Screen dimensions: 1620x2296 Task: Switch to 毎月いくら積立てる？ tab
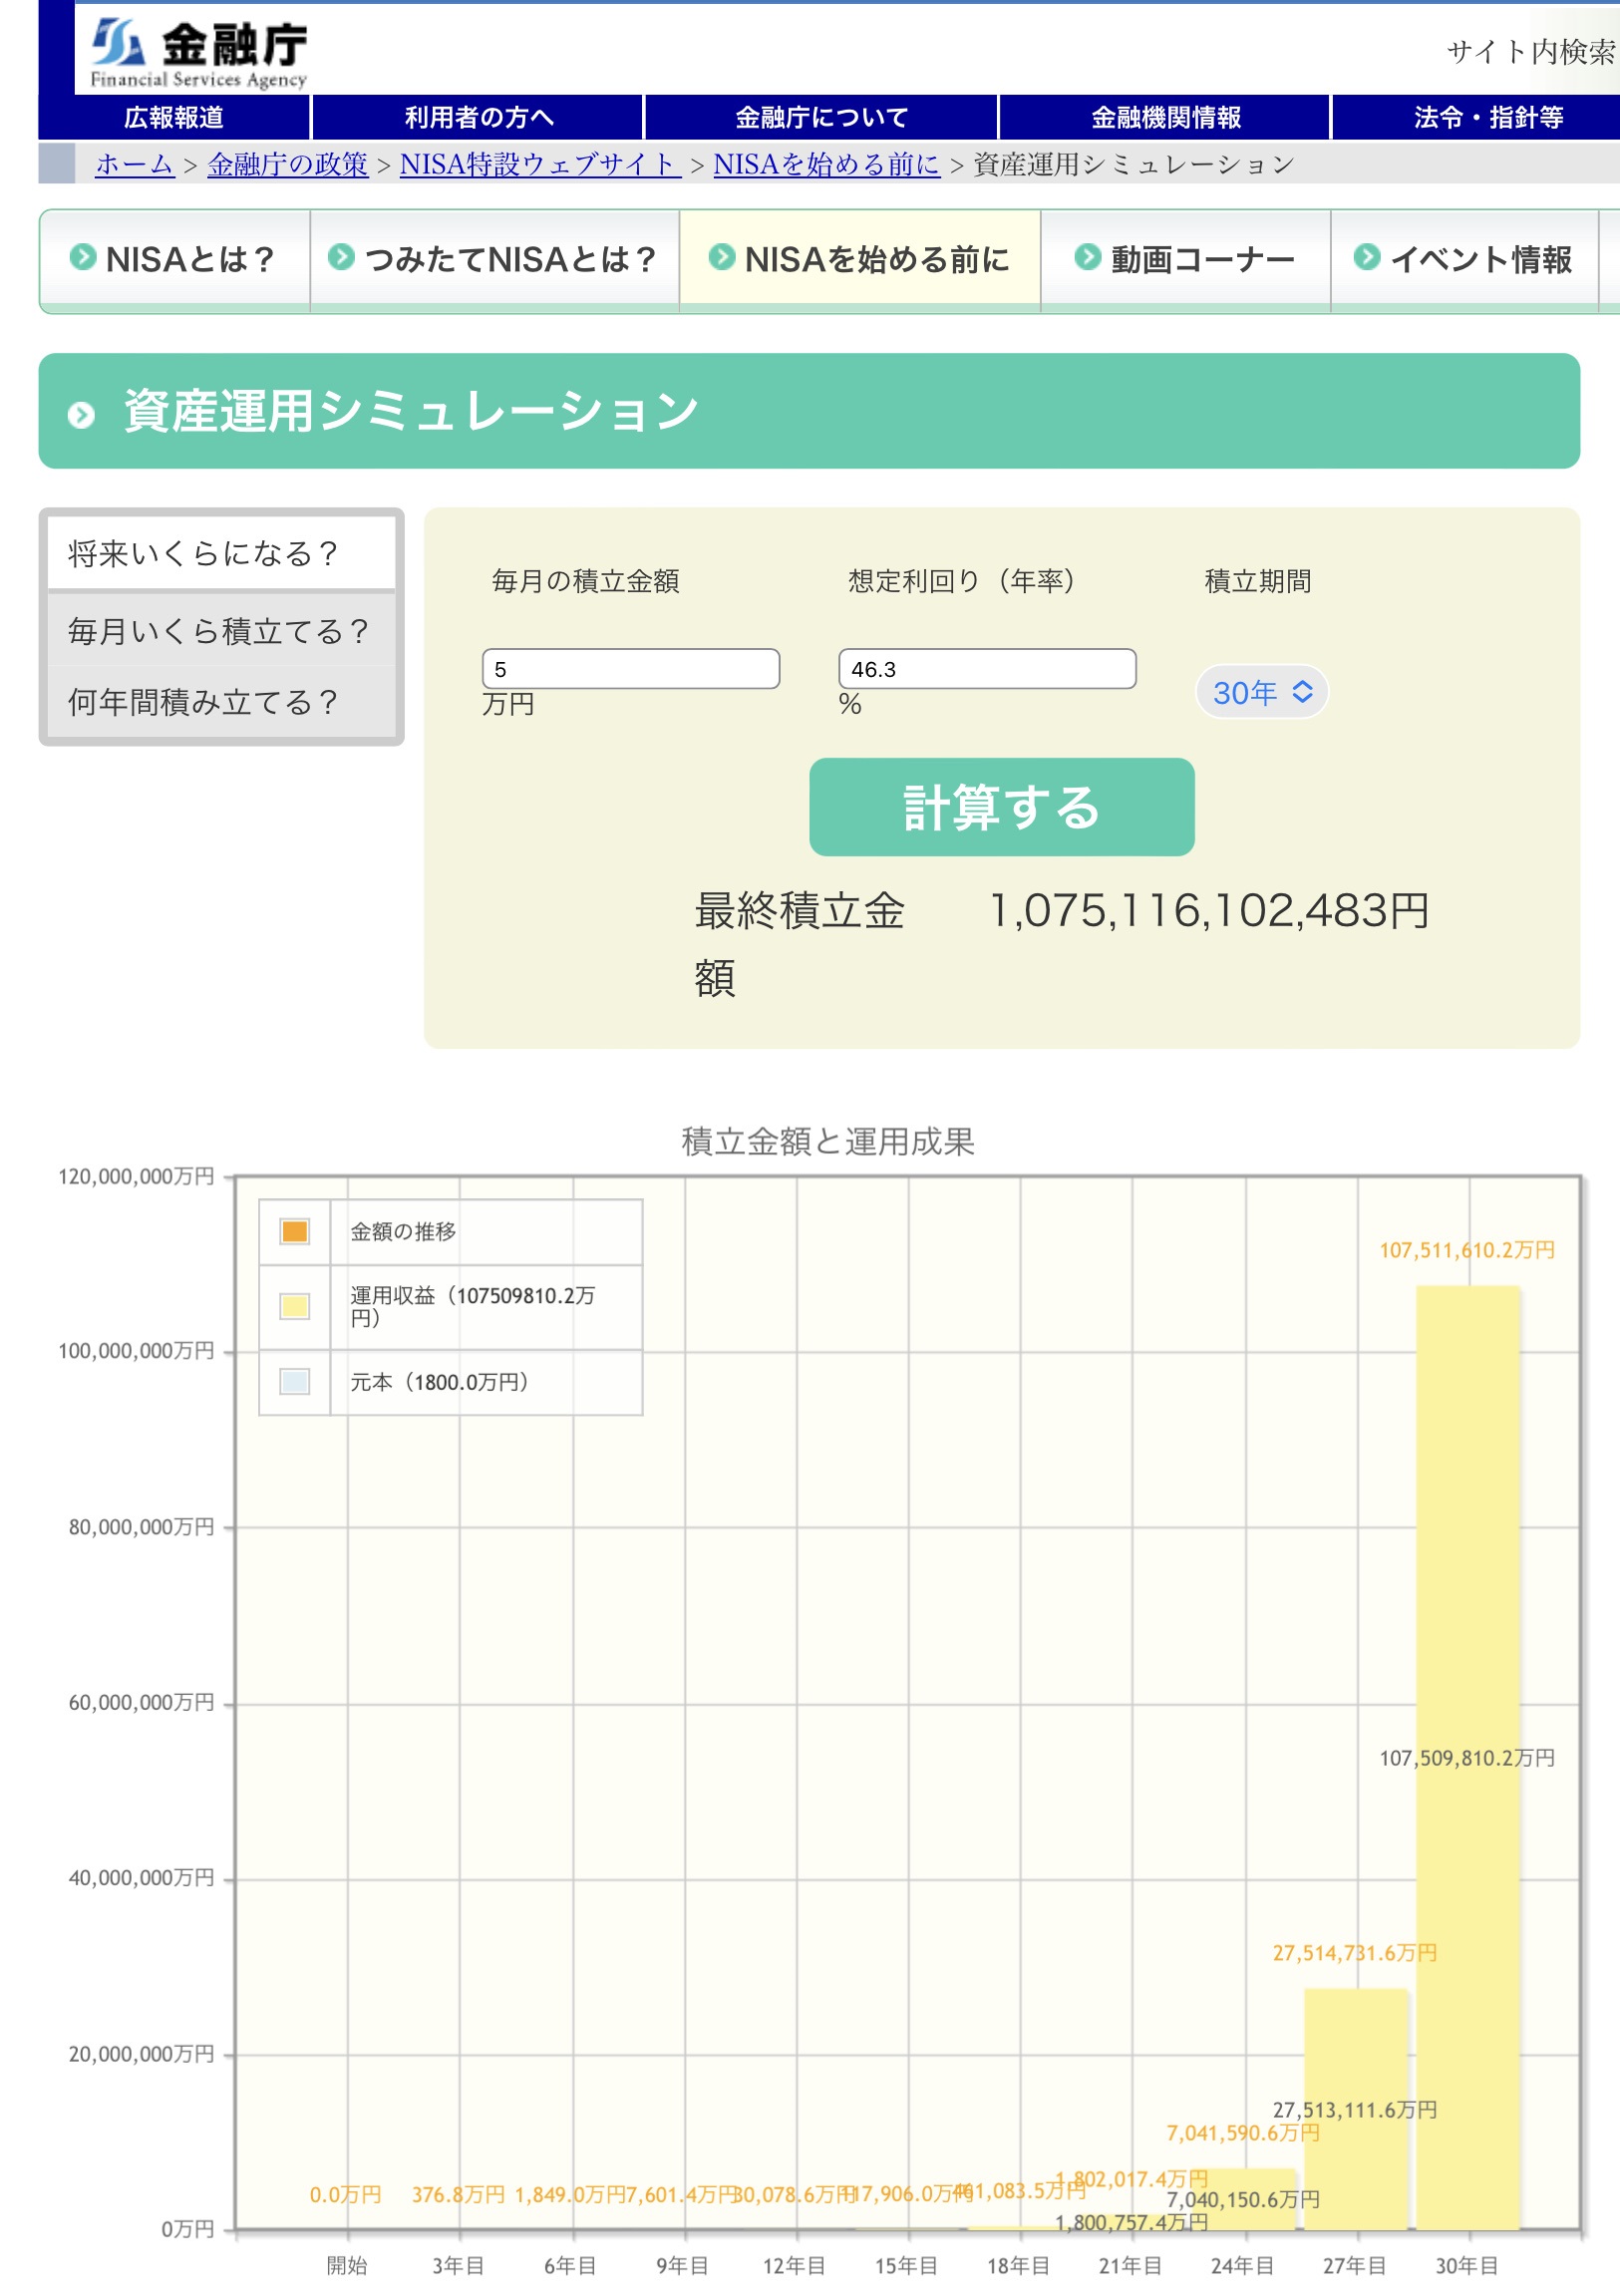point(221,631)
